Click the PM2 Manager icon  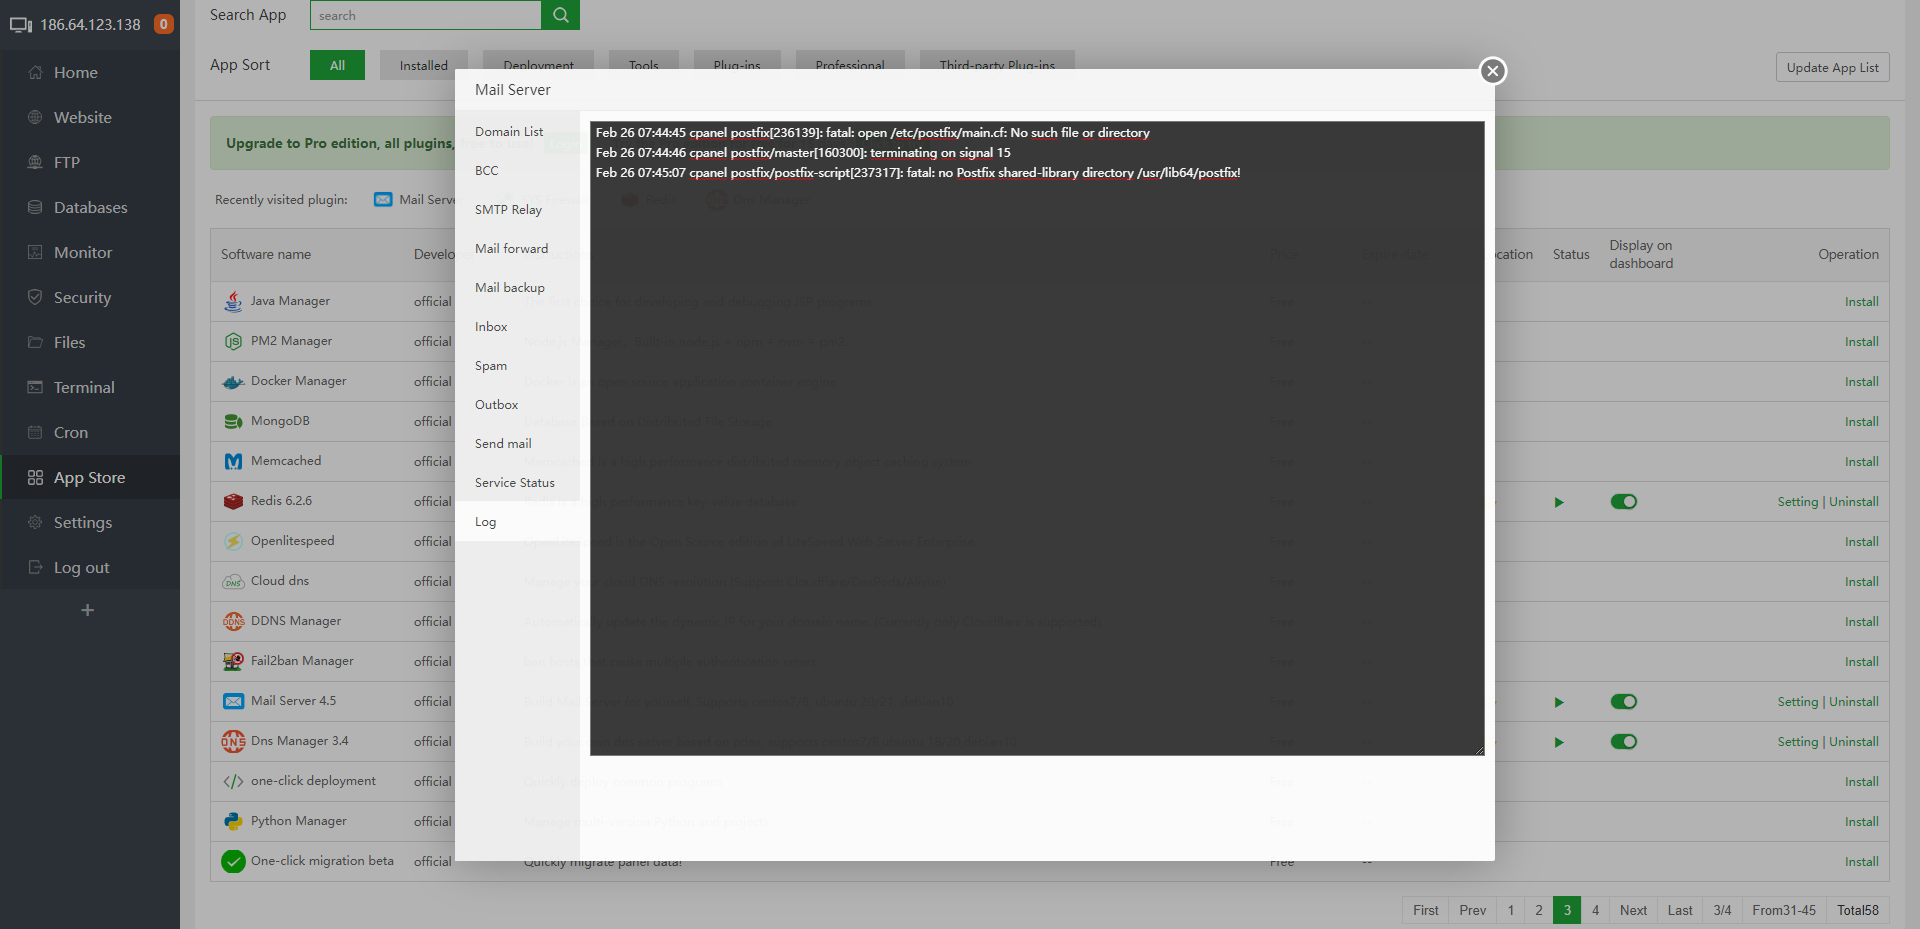coord(233,341)
